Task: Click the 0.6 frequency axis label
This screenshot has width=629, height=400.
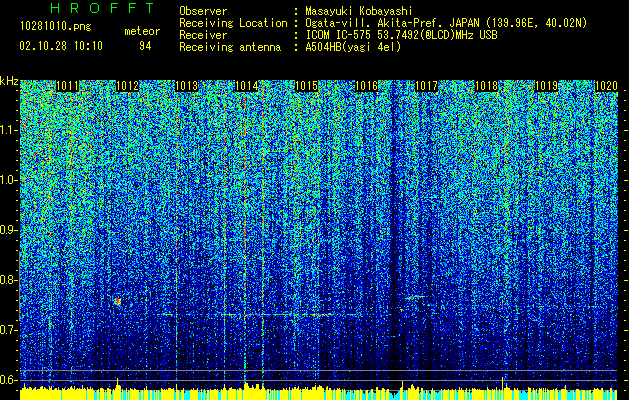Action: pos(8,380)
